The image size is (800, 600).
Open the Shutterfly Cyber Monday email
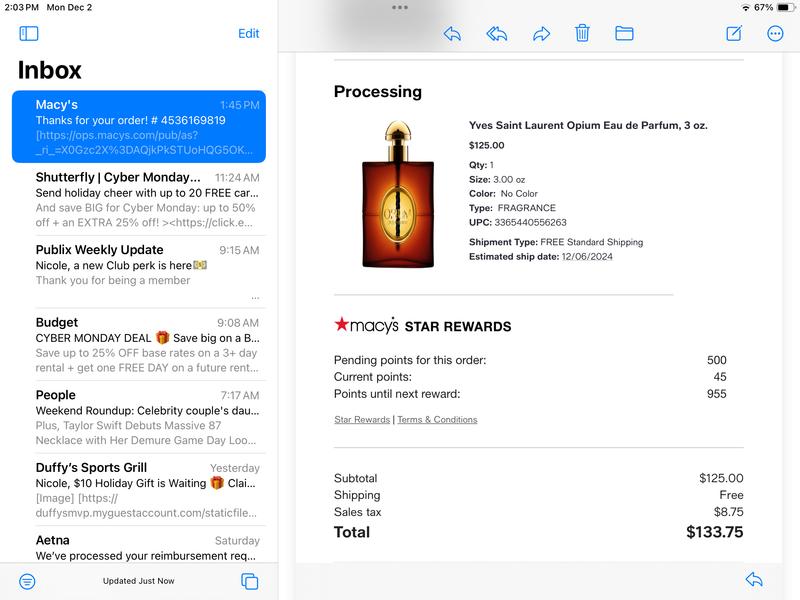(x=139, y=199)
